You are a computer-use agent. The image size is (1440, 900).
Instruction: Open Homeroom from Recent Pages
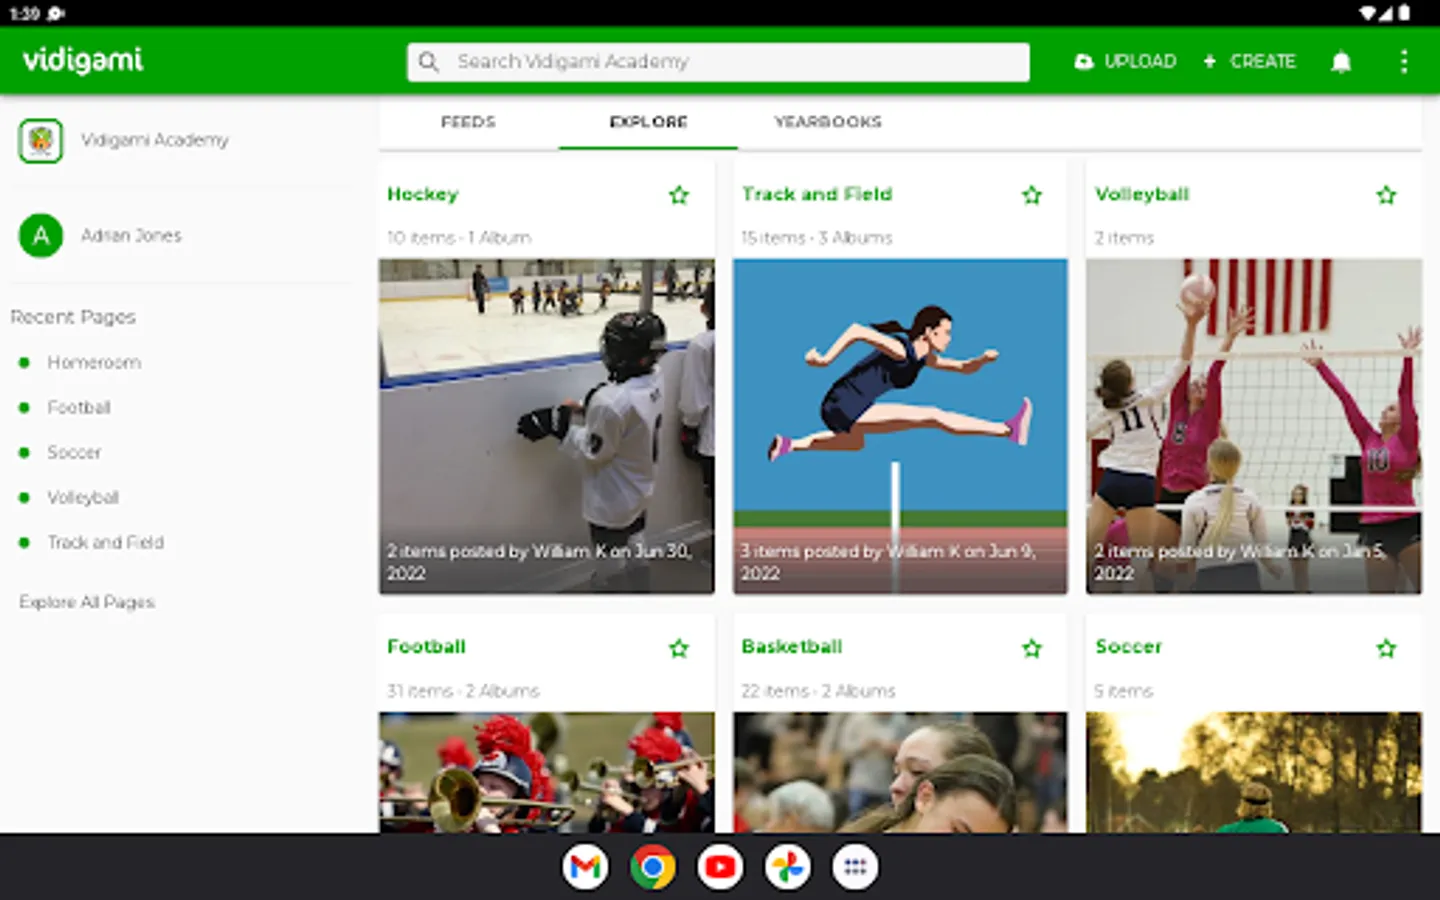coord(94,362)
